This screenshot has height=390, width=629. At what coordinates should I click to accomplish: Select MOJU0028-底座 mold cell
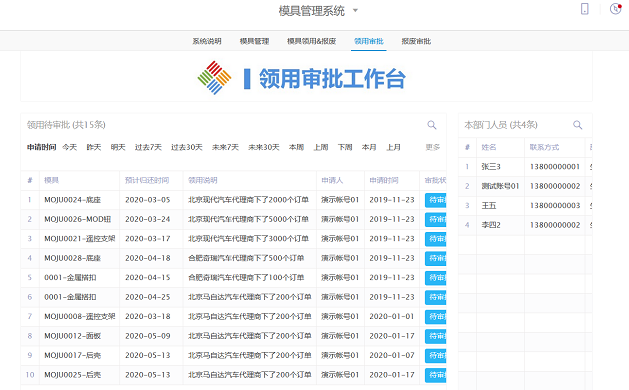[73, 258]
